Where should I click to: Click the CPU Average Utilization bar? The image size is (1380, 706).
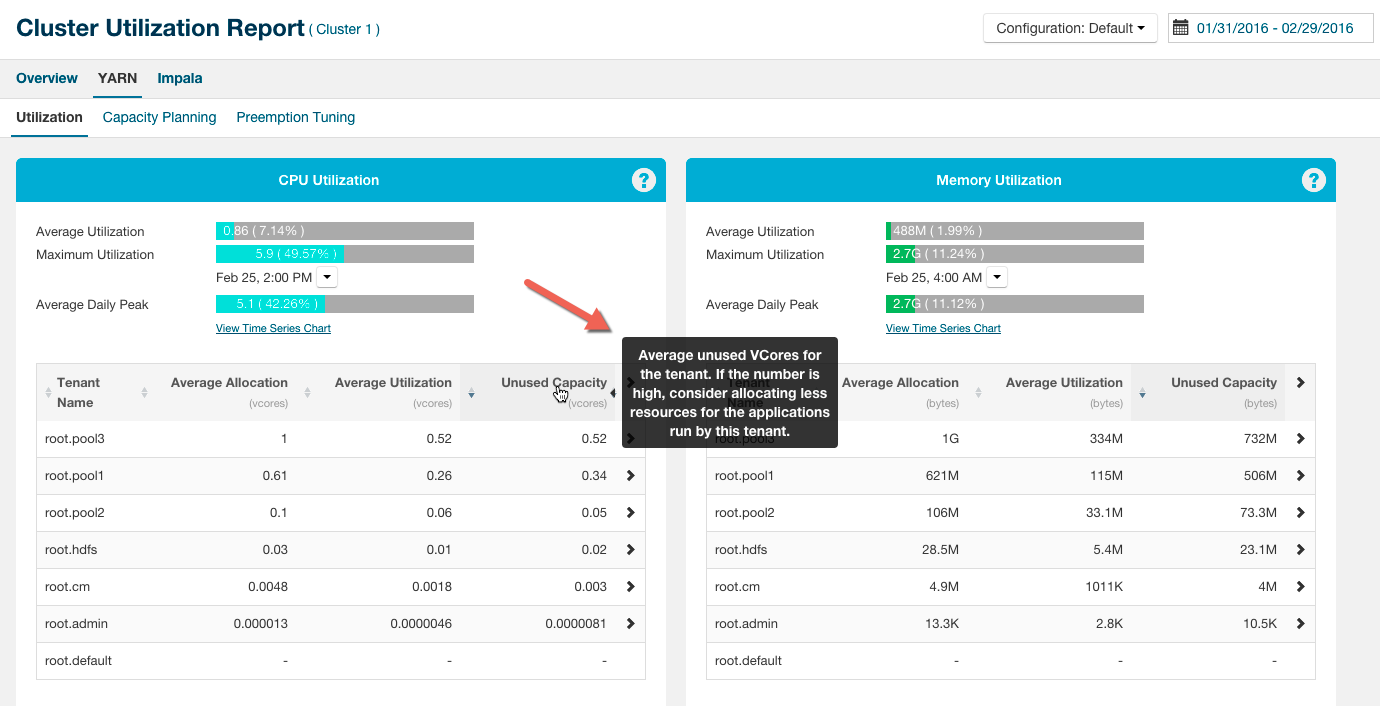[x=344, y=231]
